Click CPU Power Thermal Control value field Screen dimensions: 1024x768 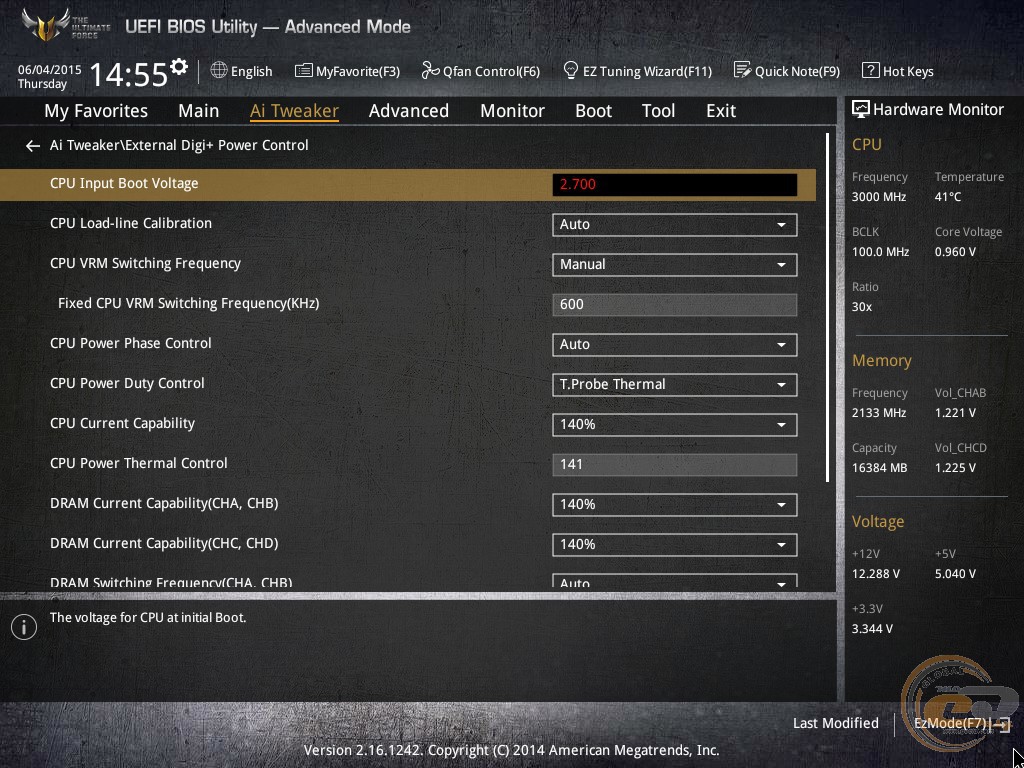coord(675,465)
